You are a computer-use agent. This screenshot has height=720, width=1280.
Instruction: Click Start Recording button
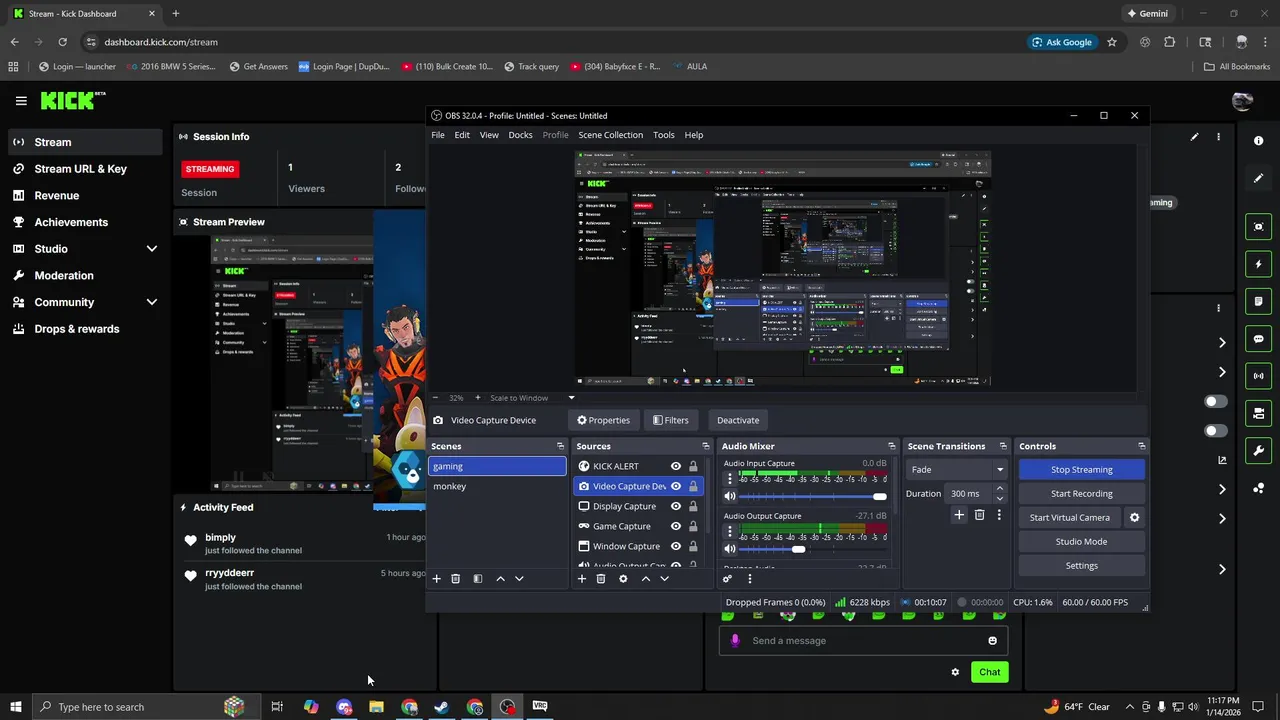point(1082,493)
